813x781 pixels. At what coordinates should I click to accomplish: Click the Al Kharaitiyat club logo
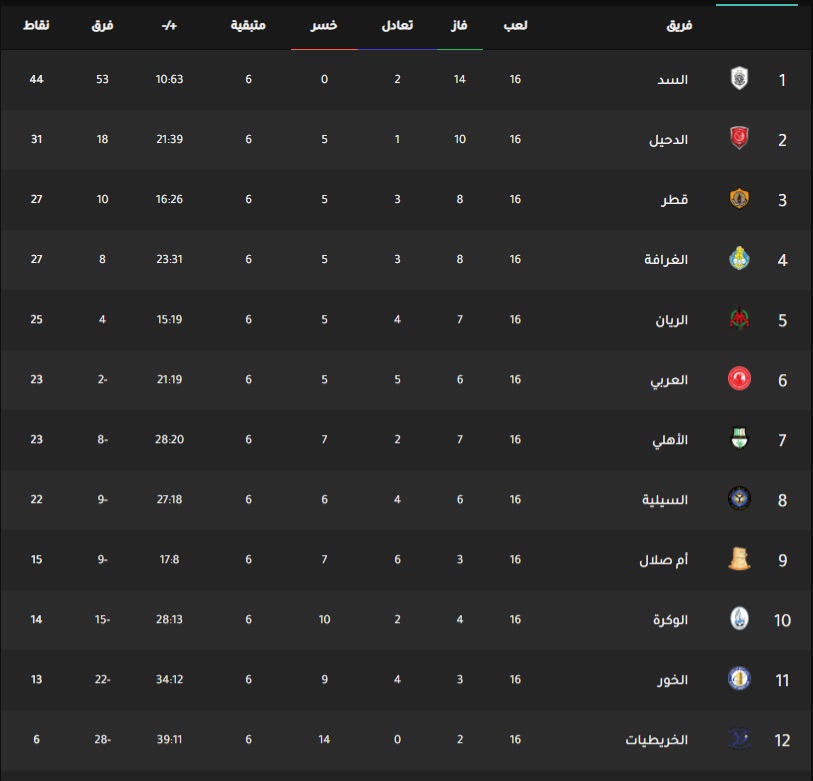739,738
